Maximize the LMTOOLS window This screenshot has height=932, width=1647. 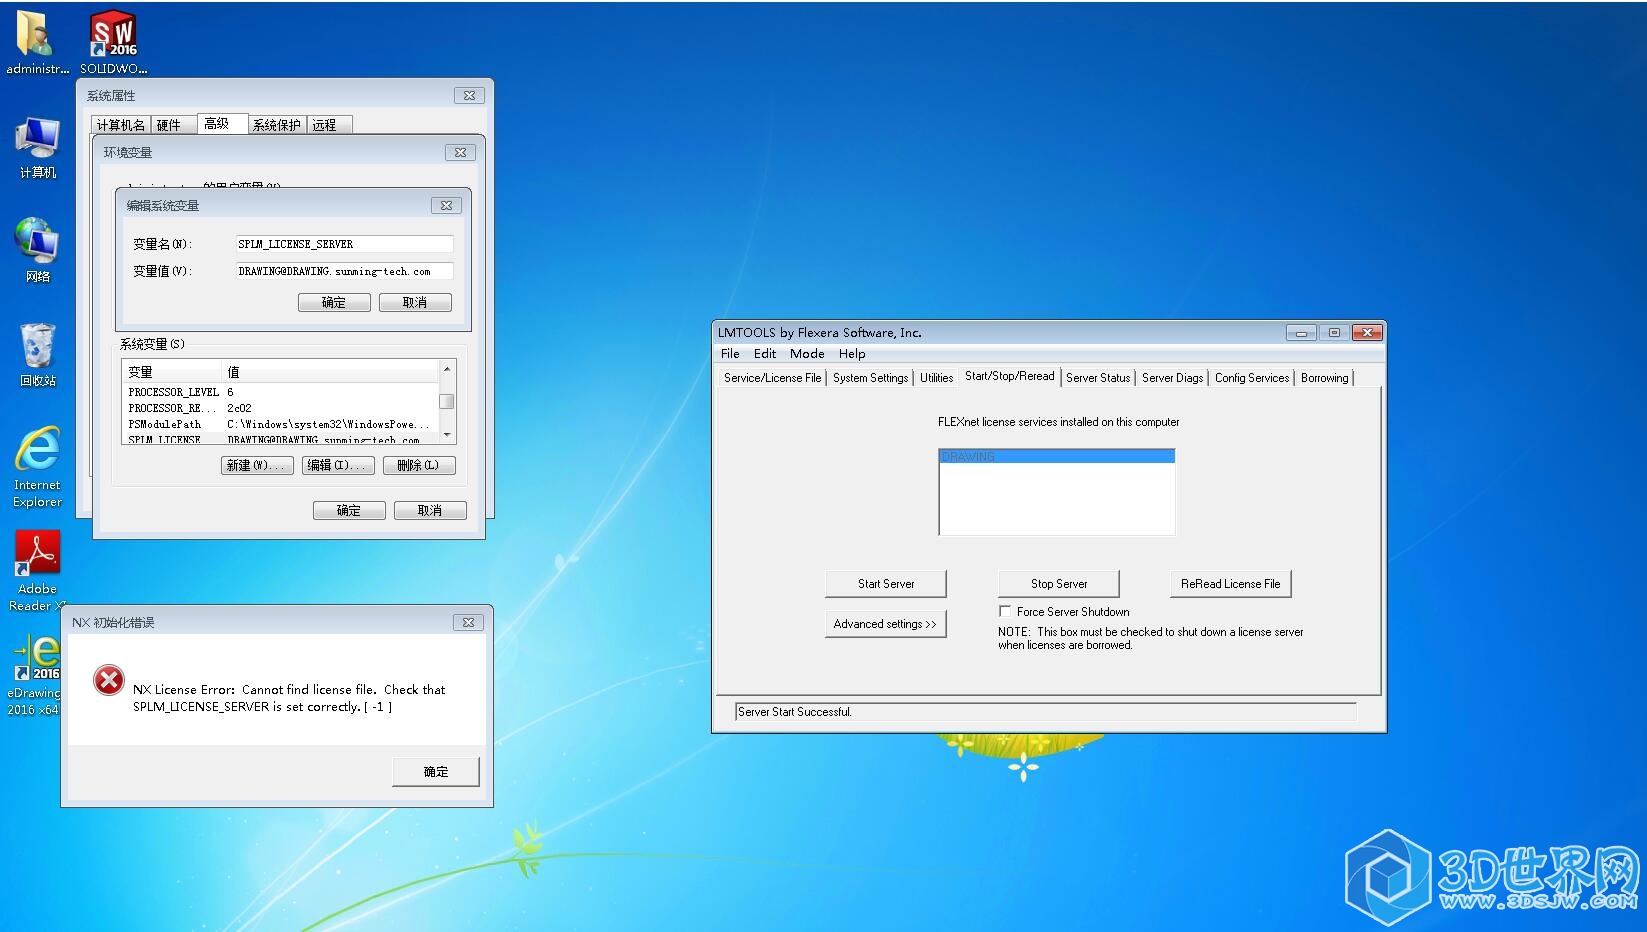click(x=1334, y=333)
